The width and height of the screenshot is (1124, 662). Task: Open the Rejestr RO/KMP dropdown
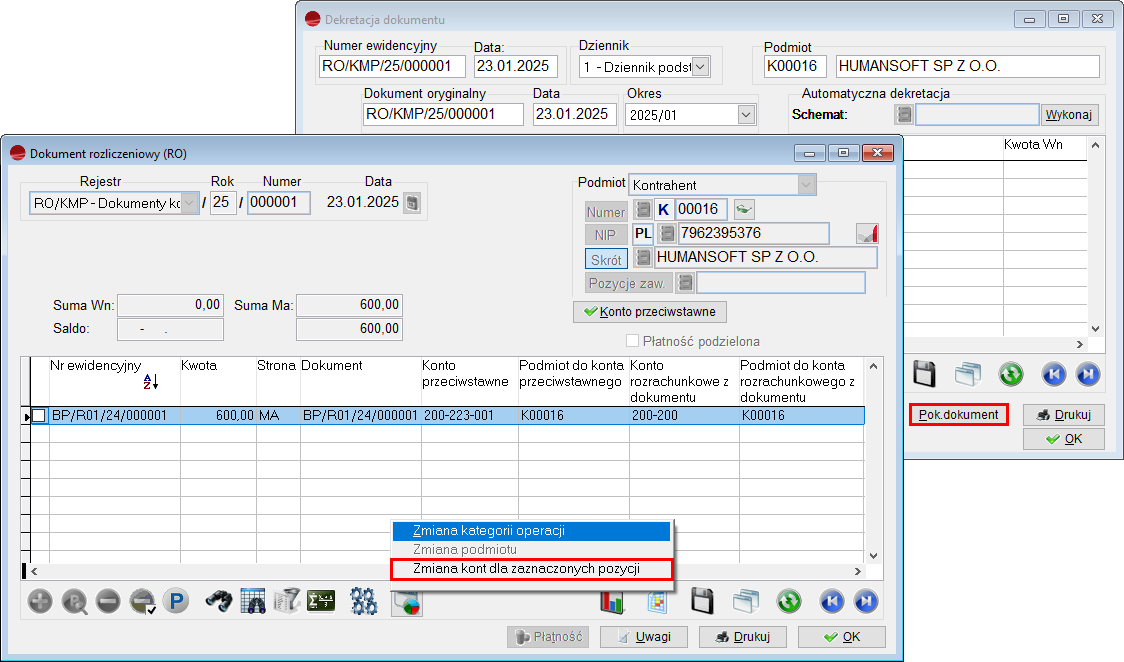coord(189,203)
